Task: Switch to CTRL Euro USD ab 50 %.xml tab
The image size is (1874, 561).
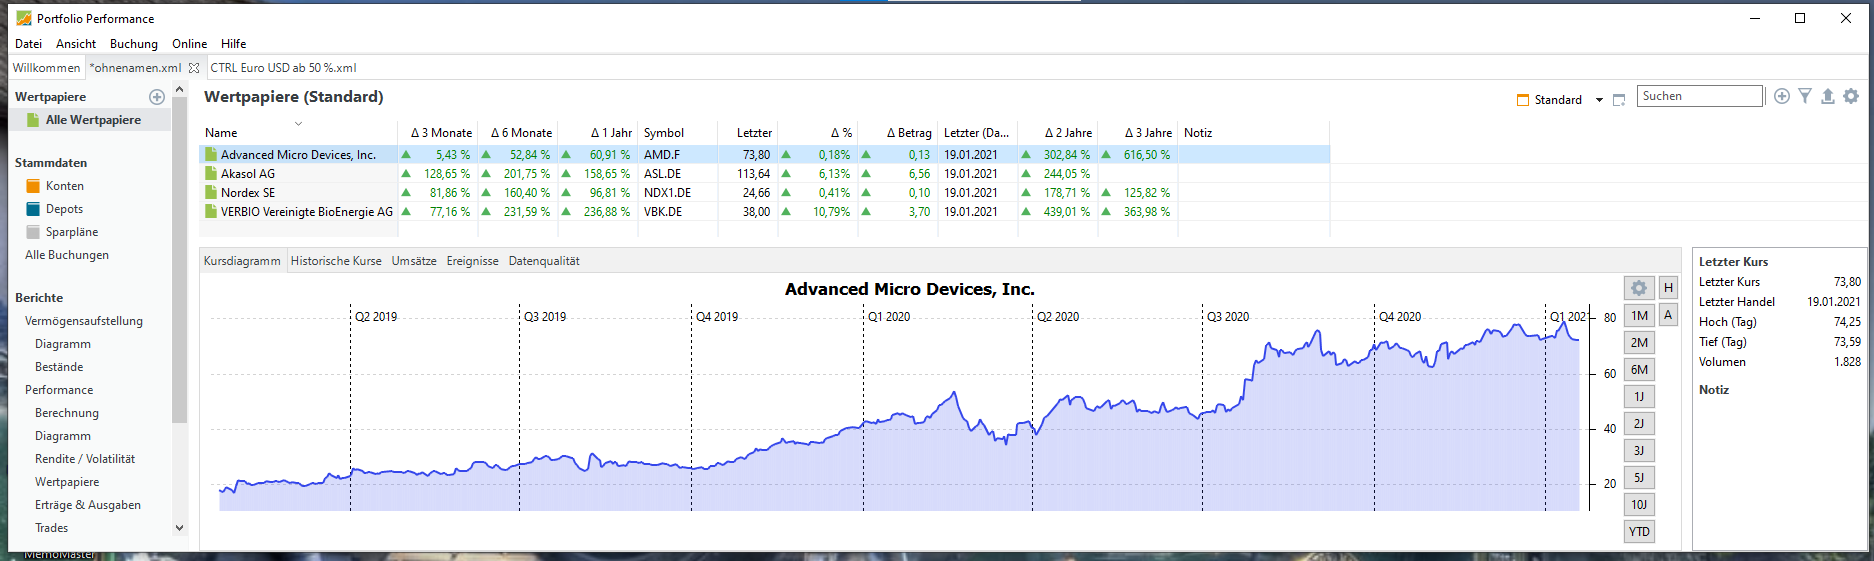Action: coord(283,68)
